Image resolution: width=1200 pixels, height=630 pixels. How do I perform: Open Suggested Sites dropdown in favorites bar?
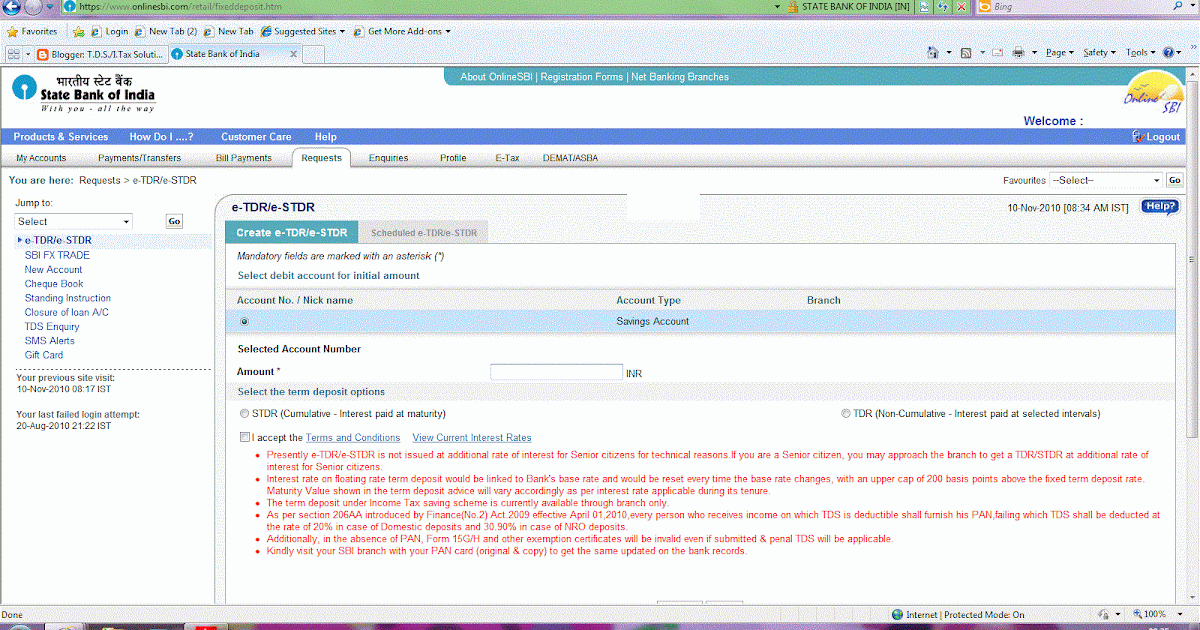click(x=303, y=31)
